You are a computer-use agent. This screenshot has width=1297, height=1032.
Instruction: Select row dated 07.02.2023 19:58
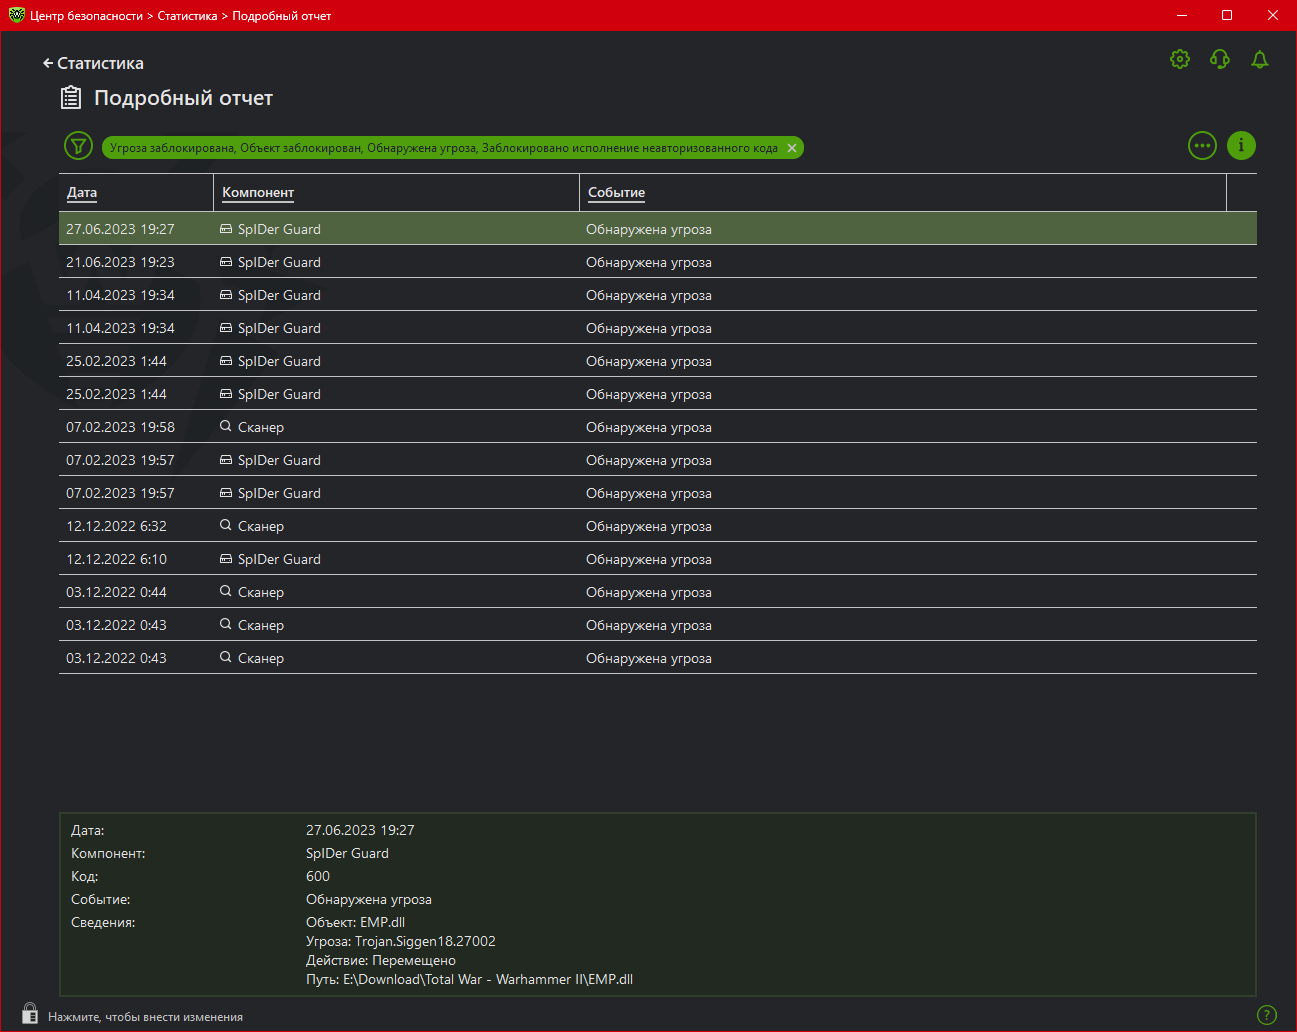click(658, 427)
